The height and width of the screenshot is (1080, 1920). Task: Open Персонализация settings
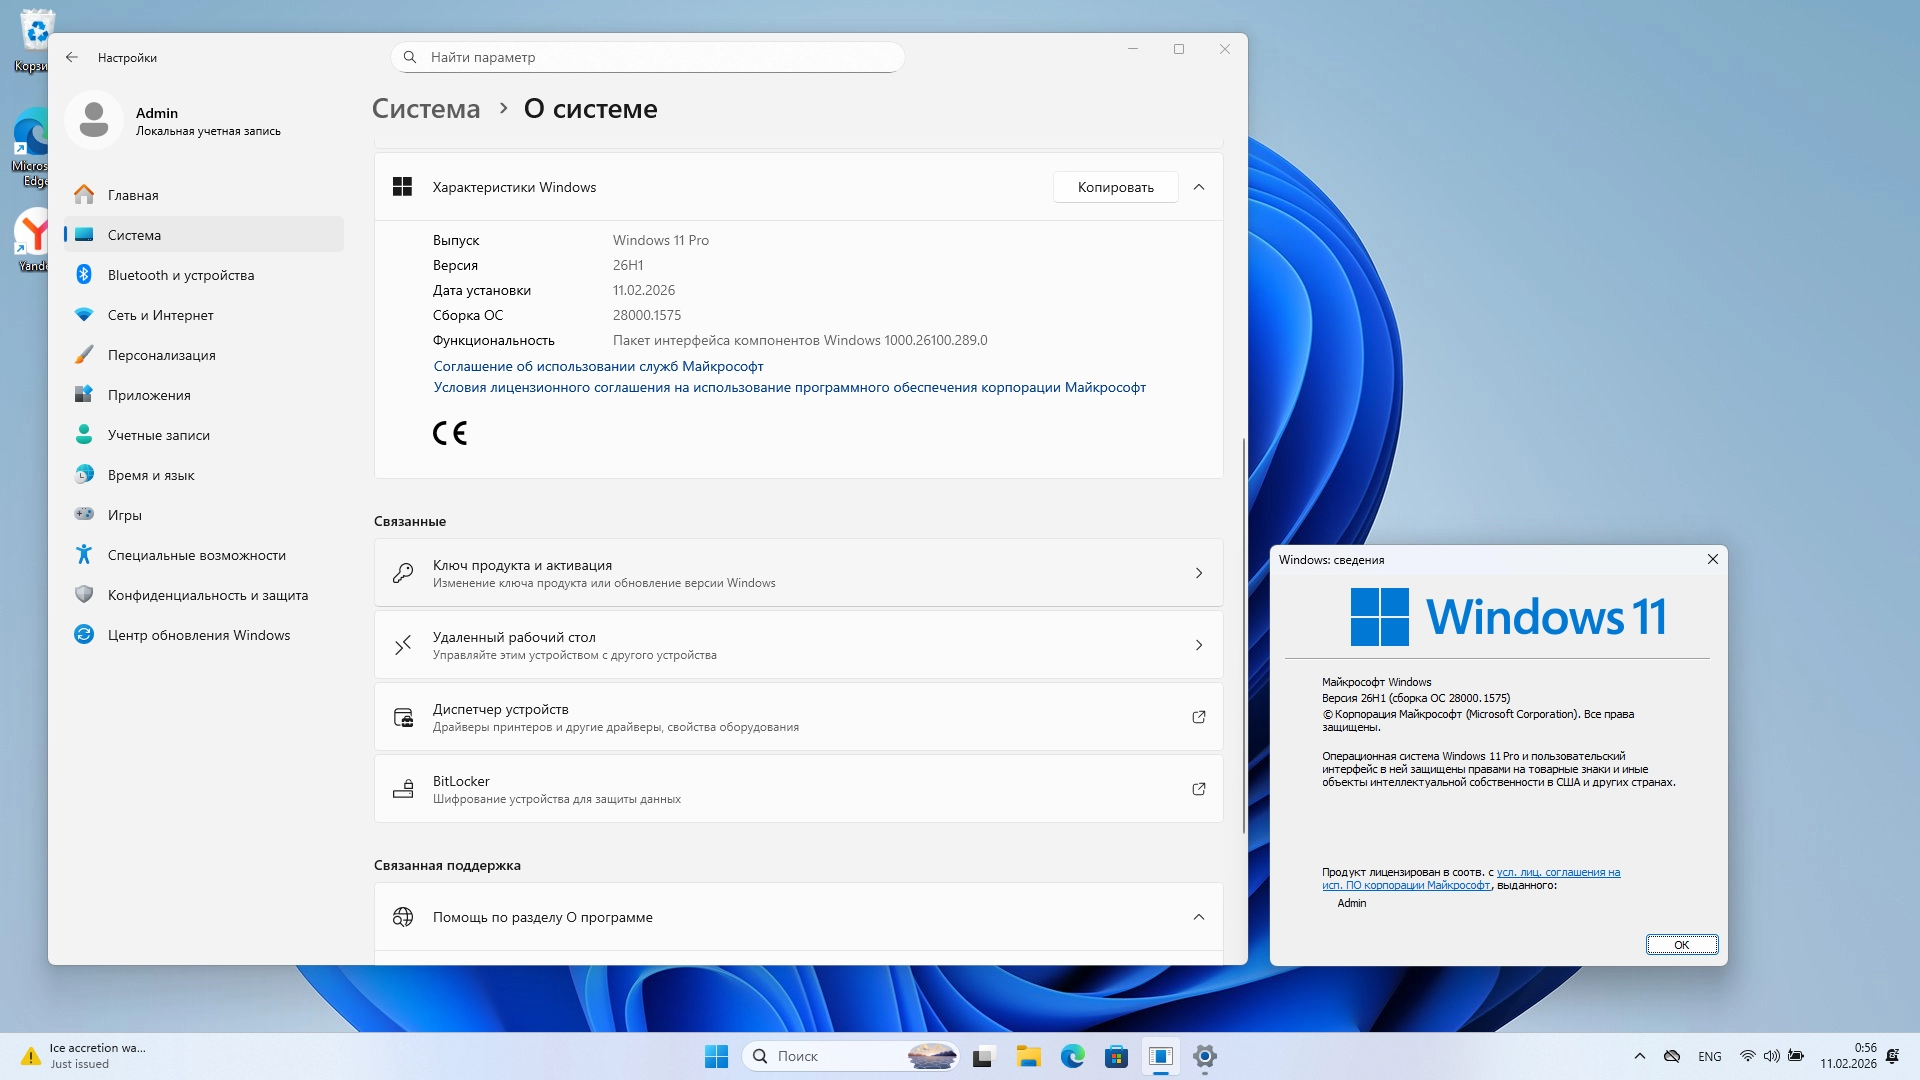point(161,355)
